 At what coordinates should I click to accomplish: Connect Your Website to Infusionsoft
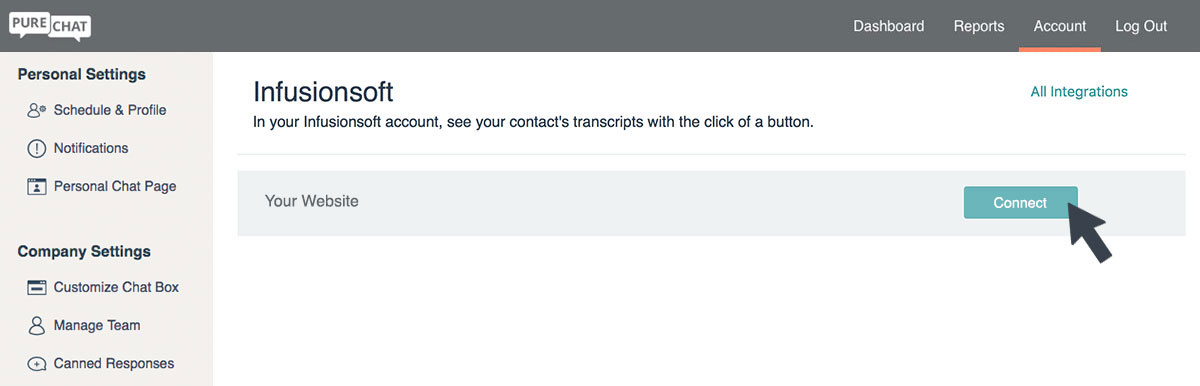pos(1020,203)
